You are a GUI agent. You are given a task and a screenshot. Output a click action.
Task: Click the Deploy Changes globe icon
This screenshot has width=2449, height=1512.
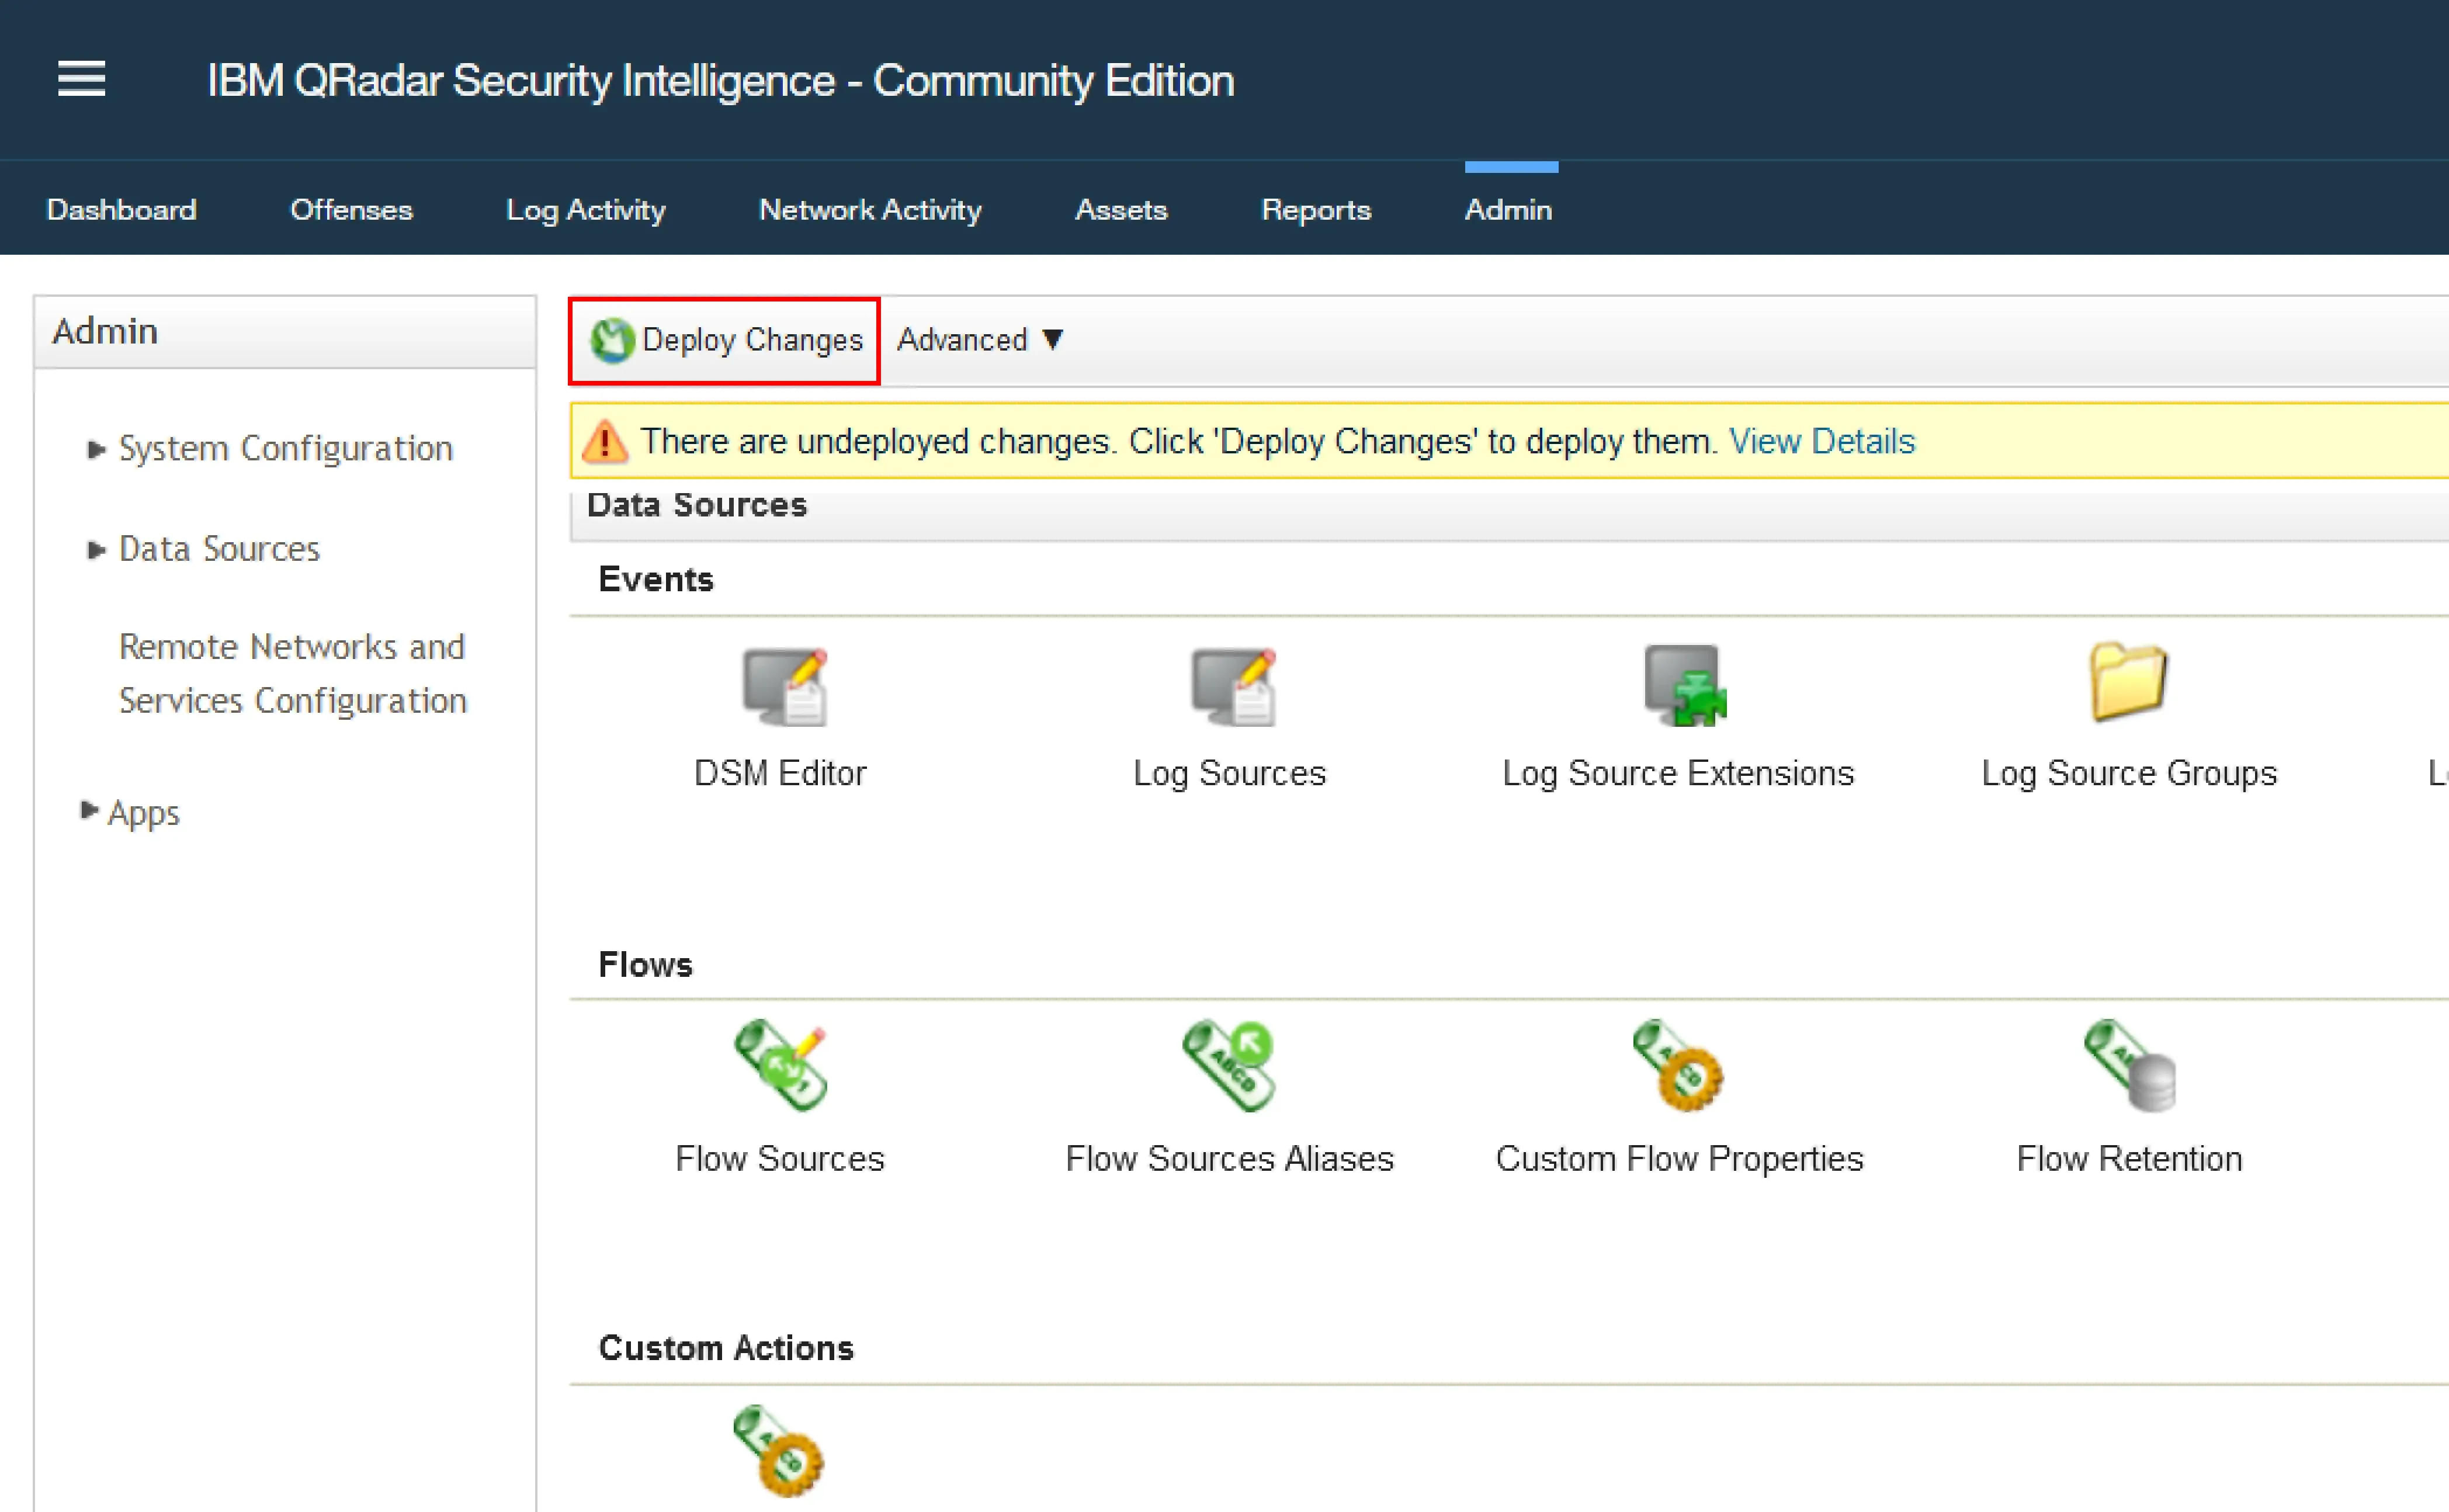(x=611, y=340)
